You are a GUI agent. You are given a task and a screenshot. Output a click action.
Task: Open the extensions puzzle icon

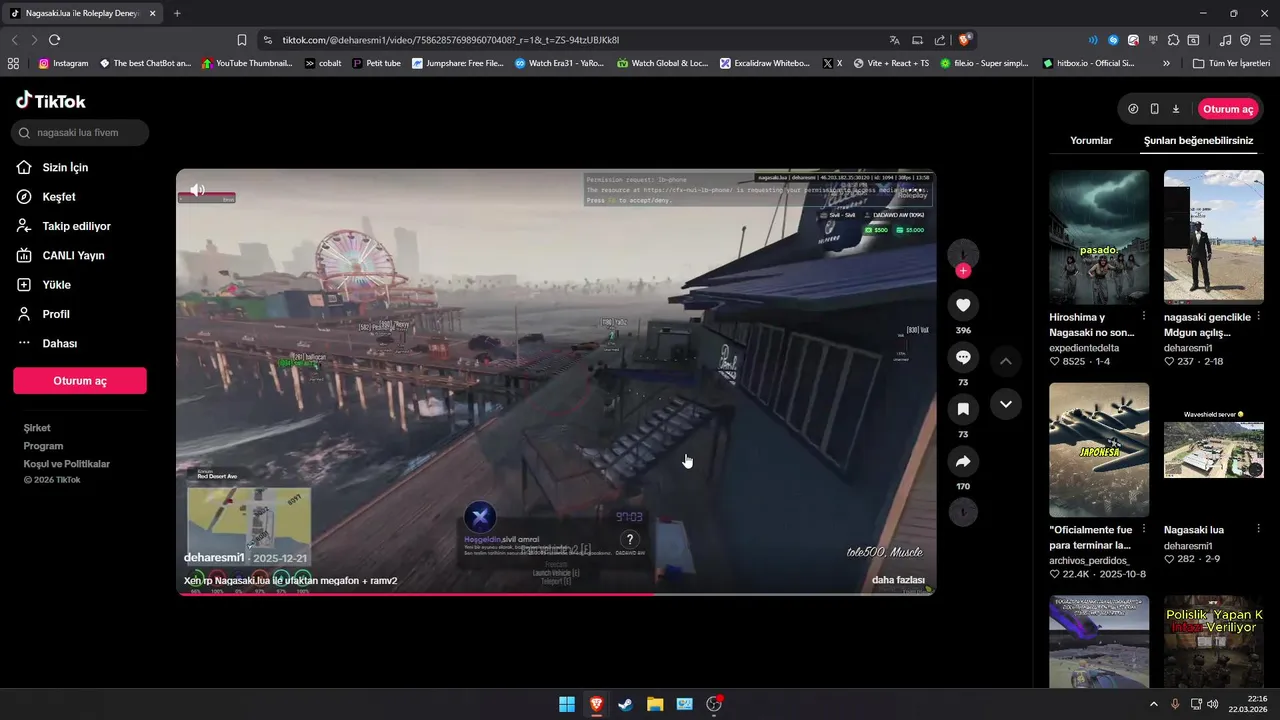(x=1174, y=40)
